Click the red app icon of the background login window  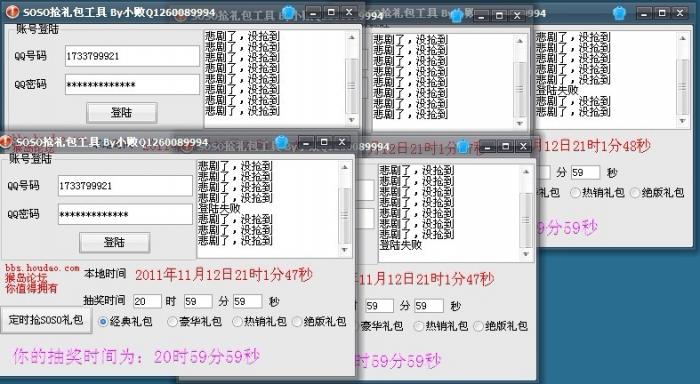(12, 11)
